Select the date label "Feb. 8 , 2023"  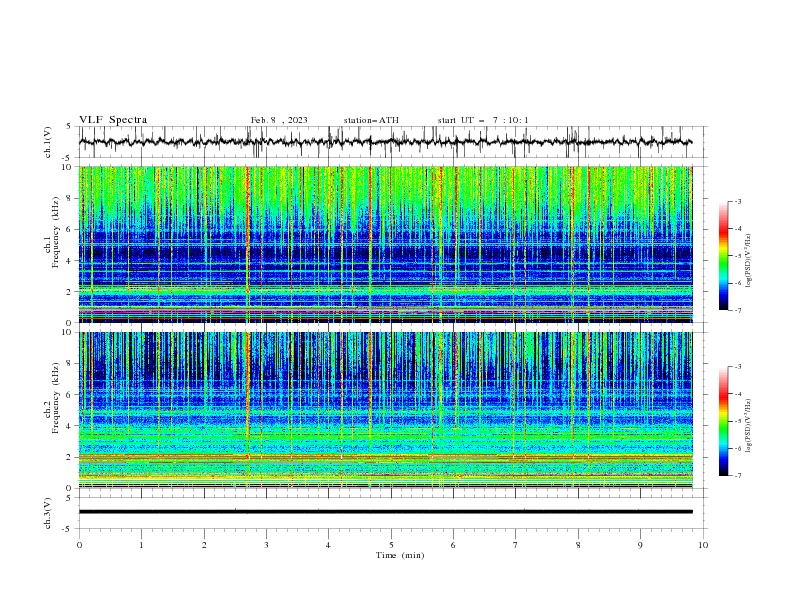tap(279, 120)
